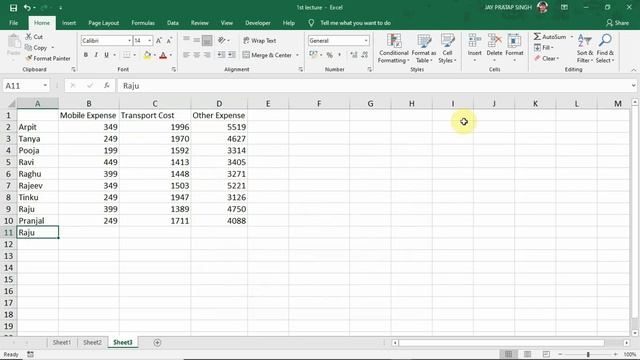Switch to Sheet1 worksheet
Image resolution: width=640 pixels, height=360 pixels.
click(x=62, y=342)
